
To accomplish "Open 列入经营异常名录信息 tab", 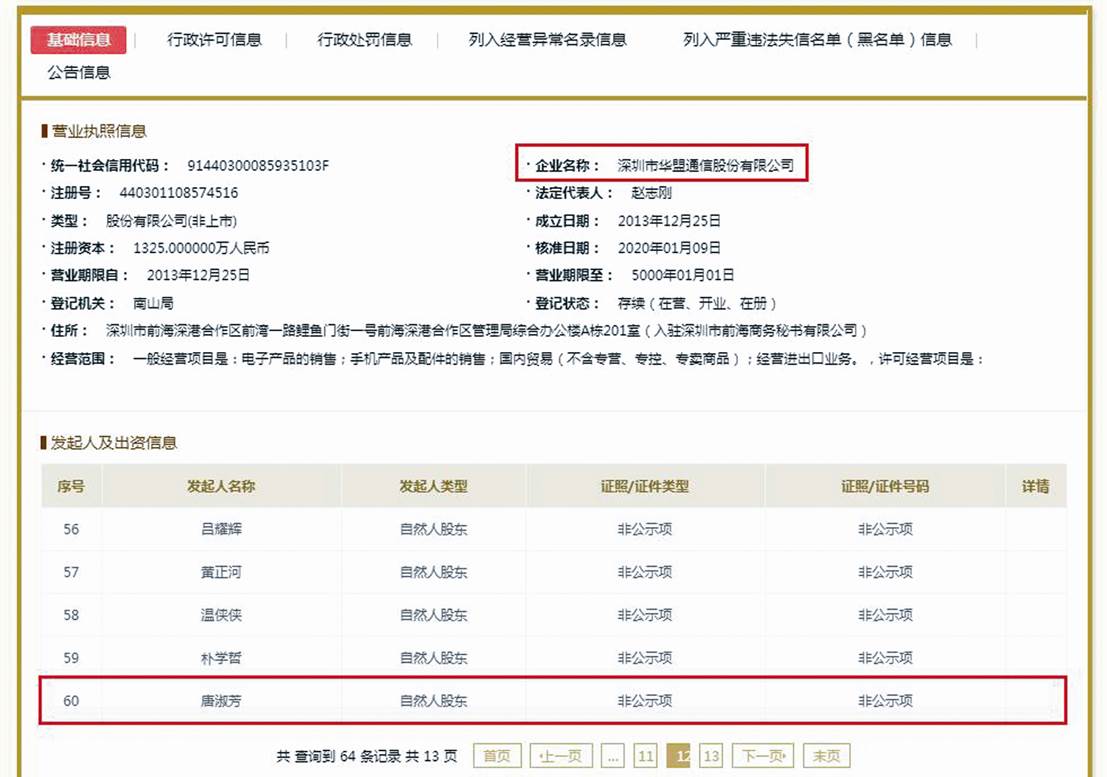I will (547, 40).
